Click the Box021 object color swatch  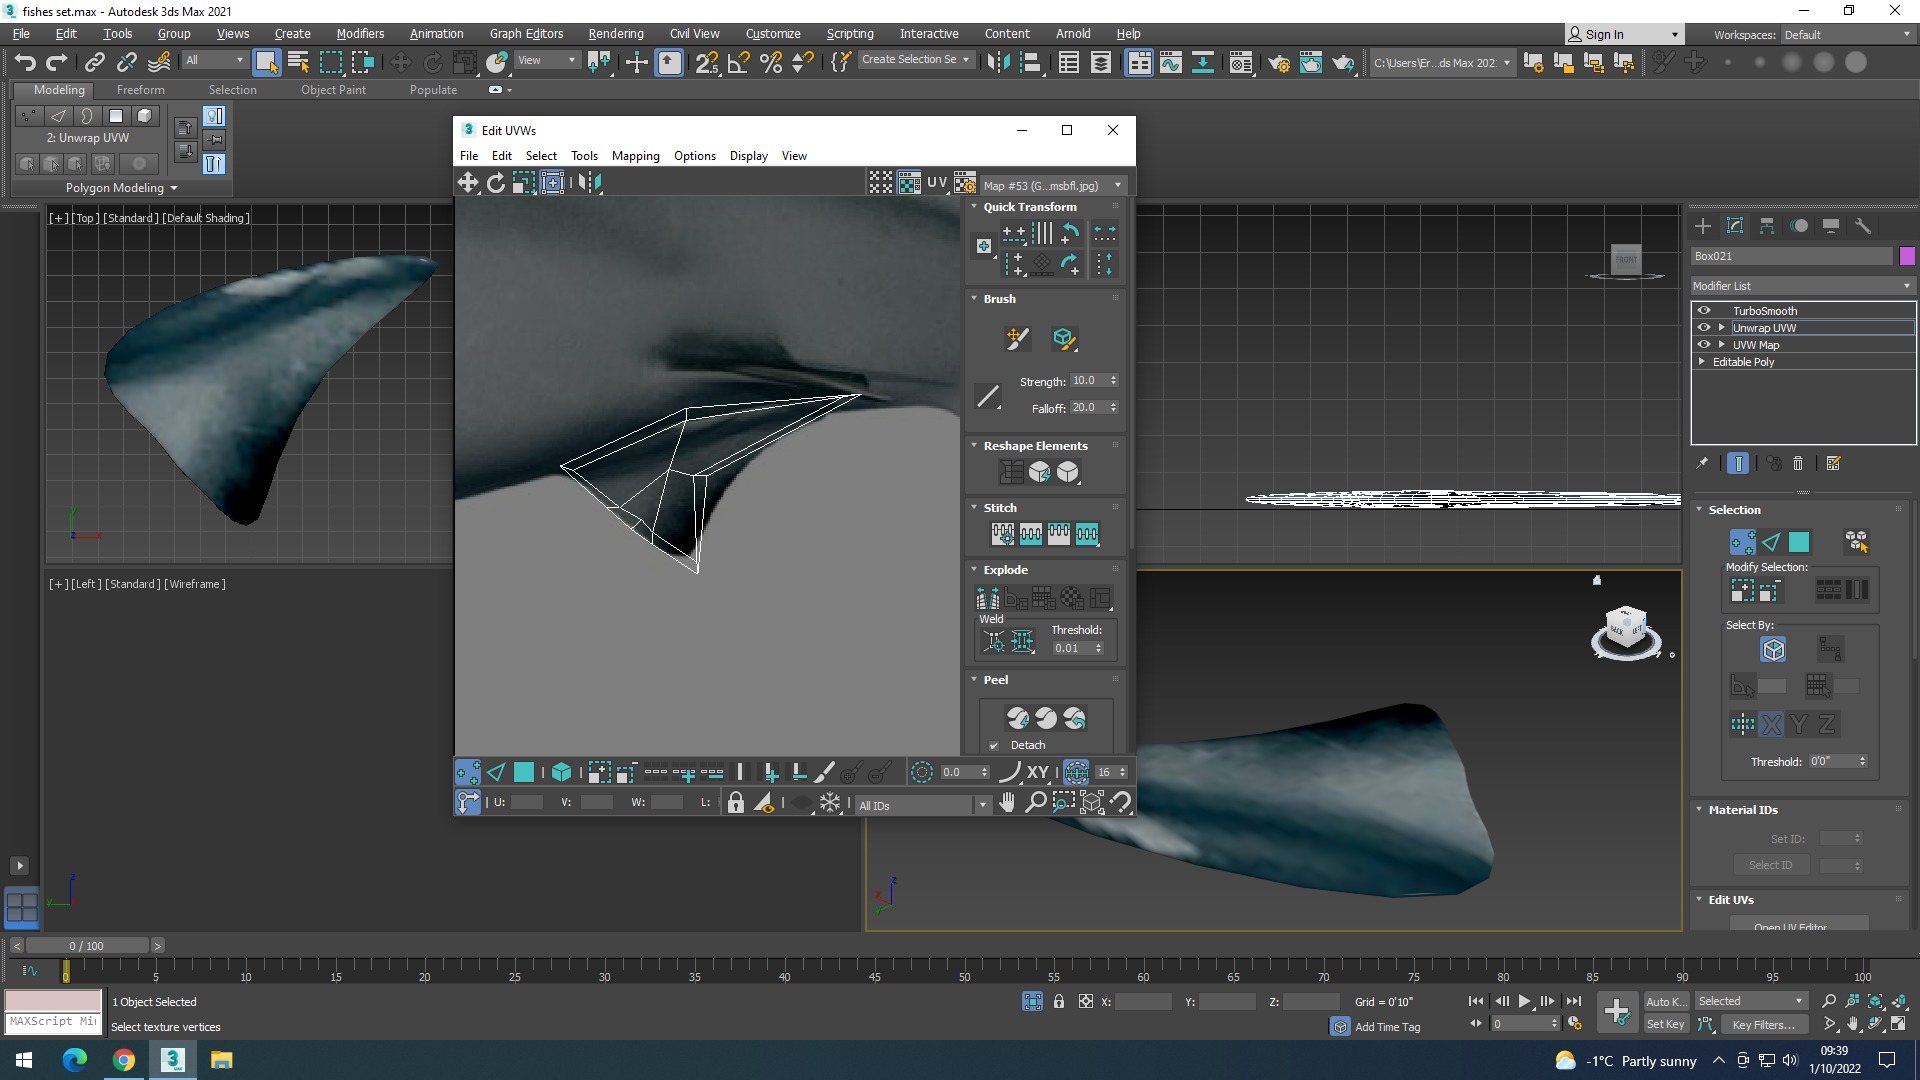pyautogui.click(x=1907, y=256)
